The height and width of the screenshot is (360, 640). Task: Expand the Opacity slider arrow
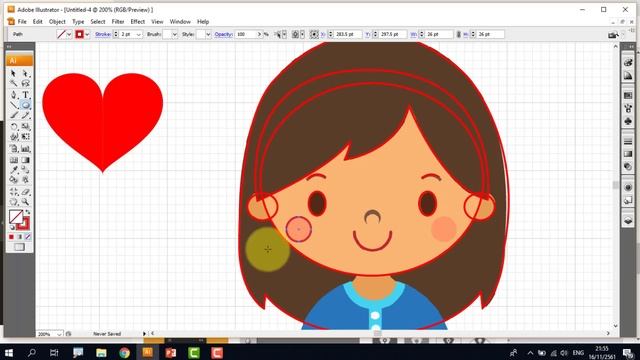pos(259,35)
